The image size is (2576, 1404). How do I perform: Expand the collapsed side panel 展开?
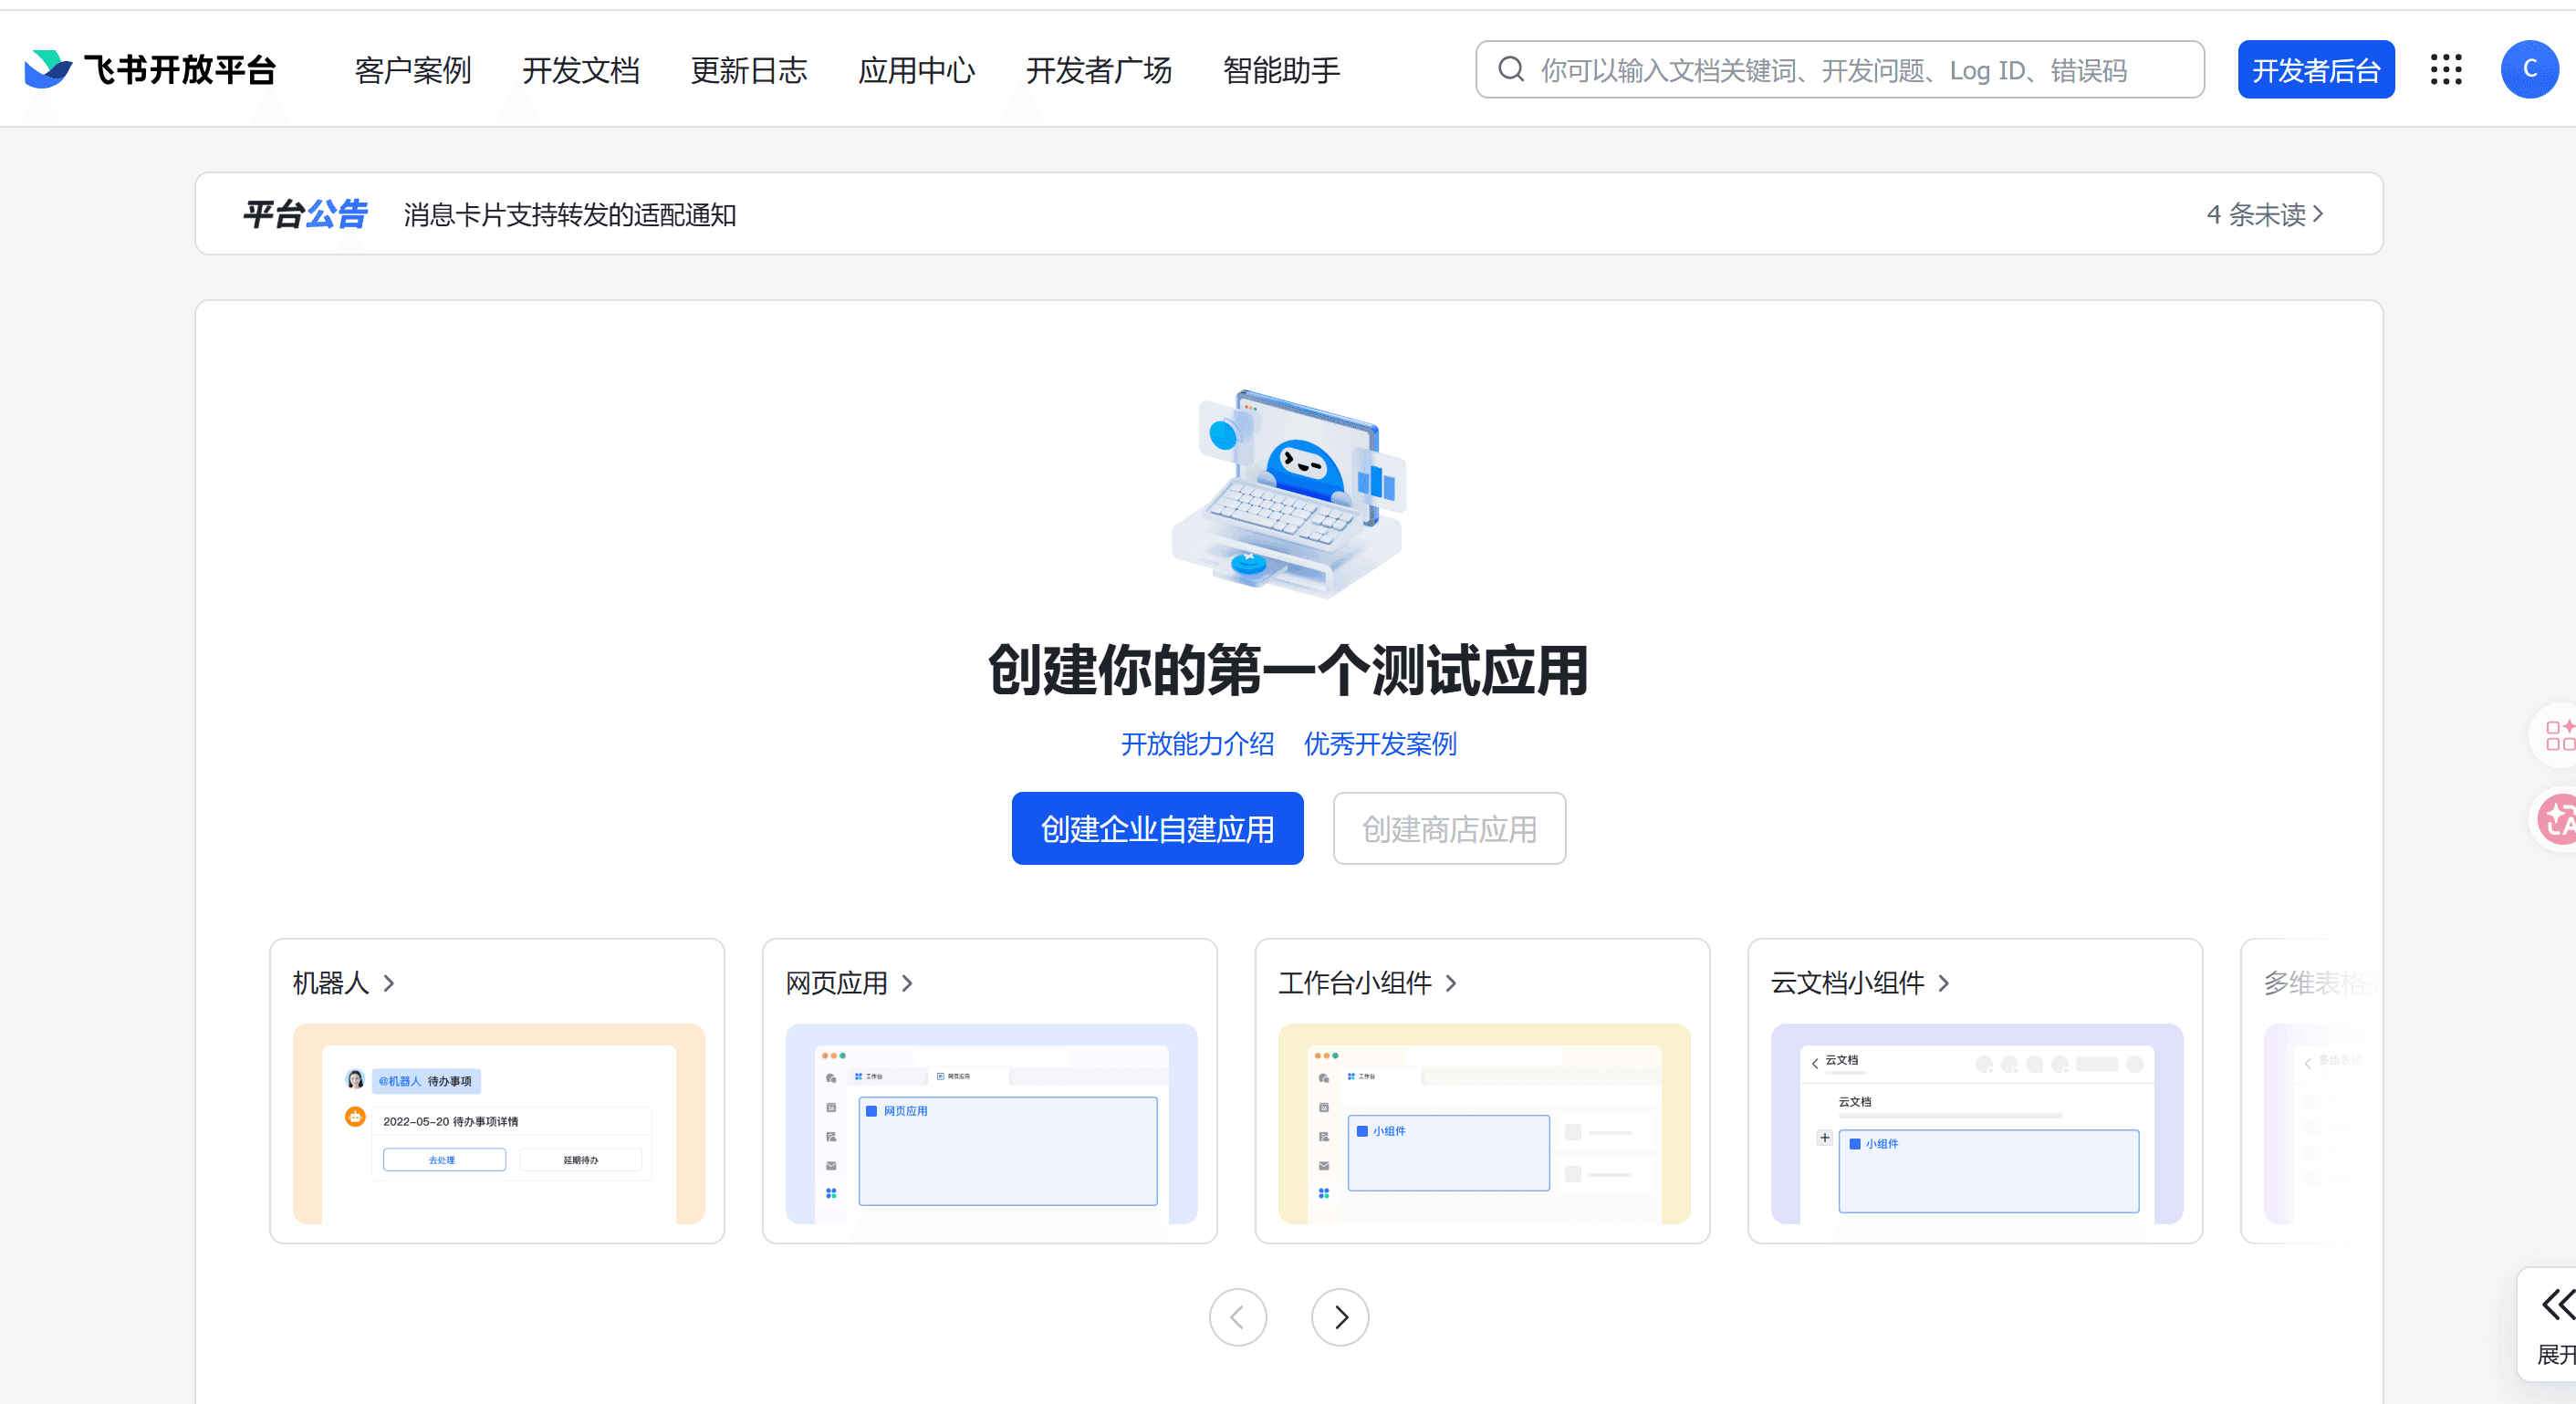(x=2555, y=1325)
